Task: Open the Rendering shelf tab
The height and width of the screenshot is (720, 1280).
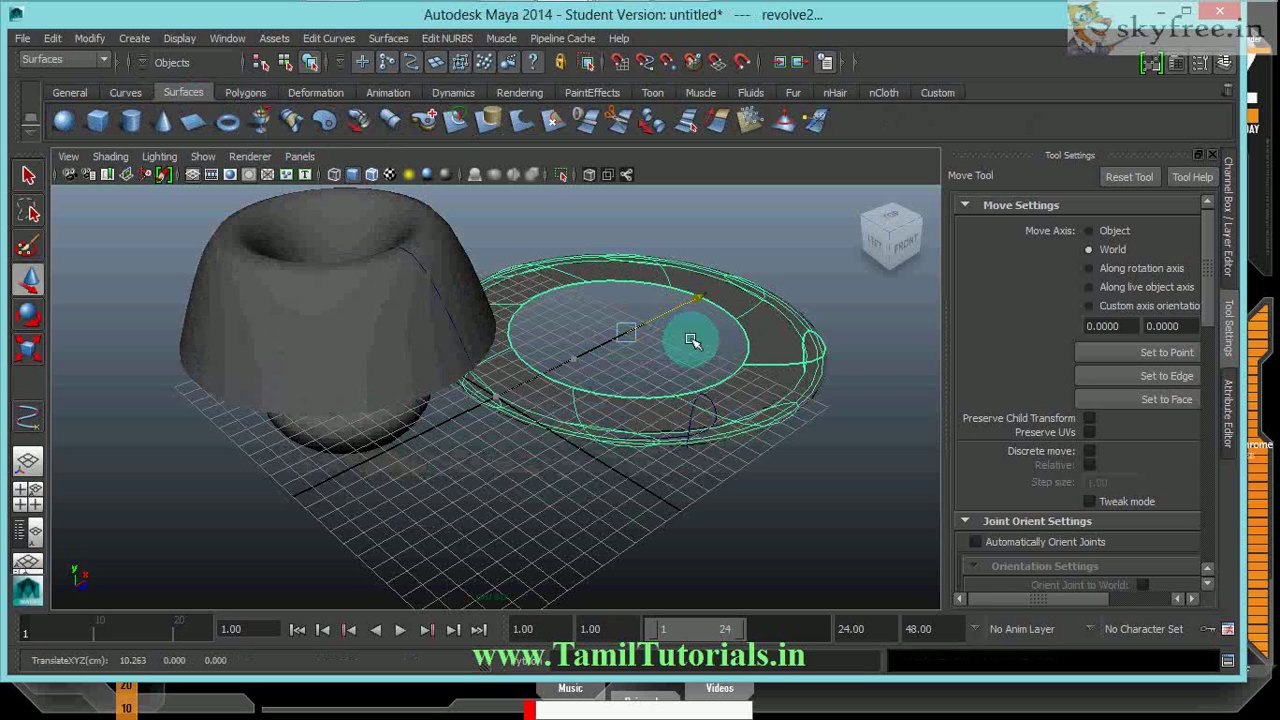Action: 520,93
